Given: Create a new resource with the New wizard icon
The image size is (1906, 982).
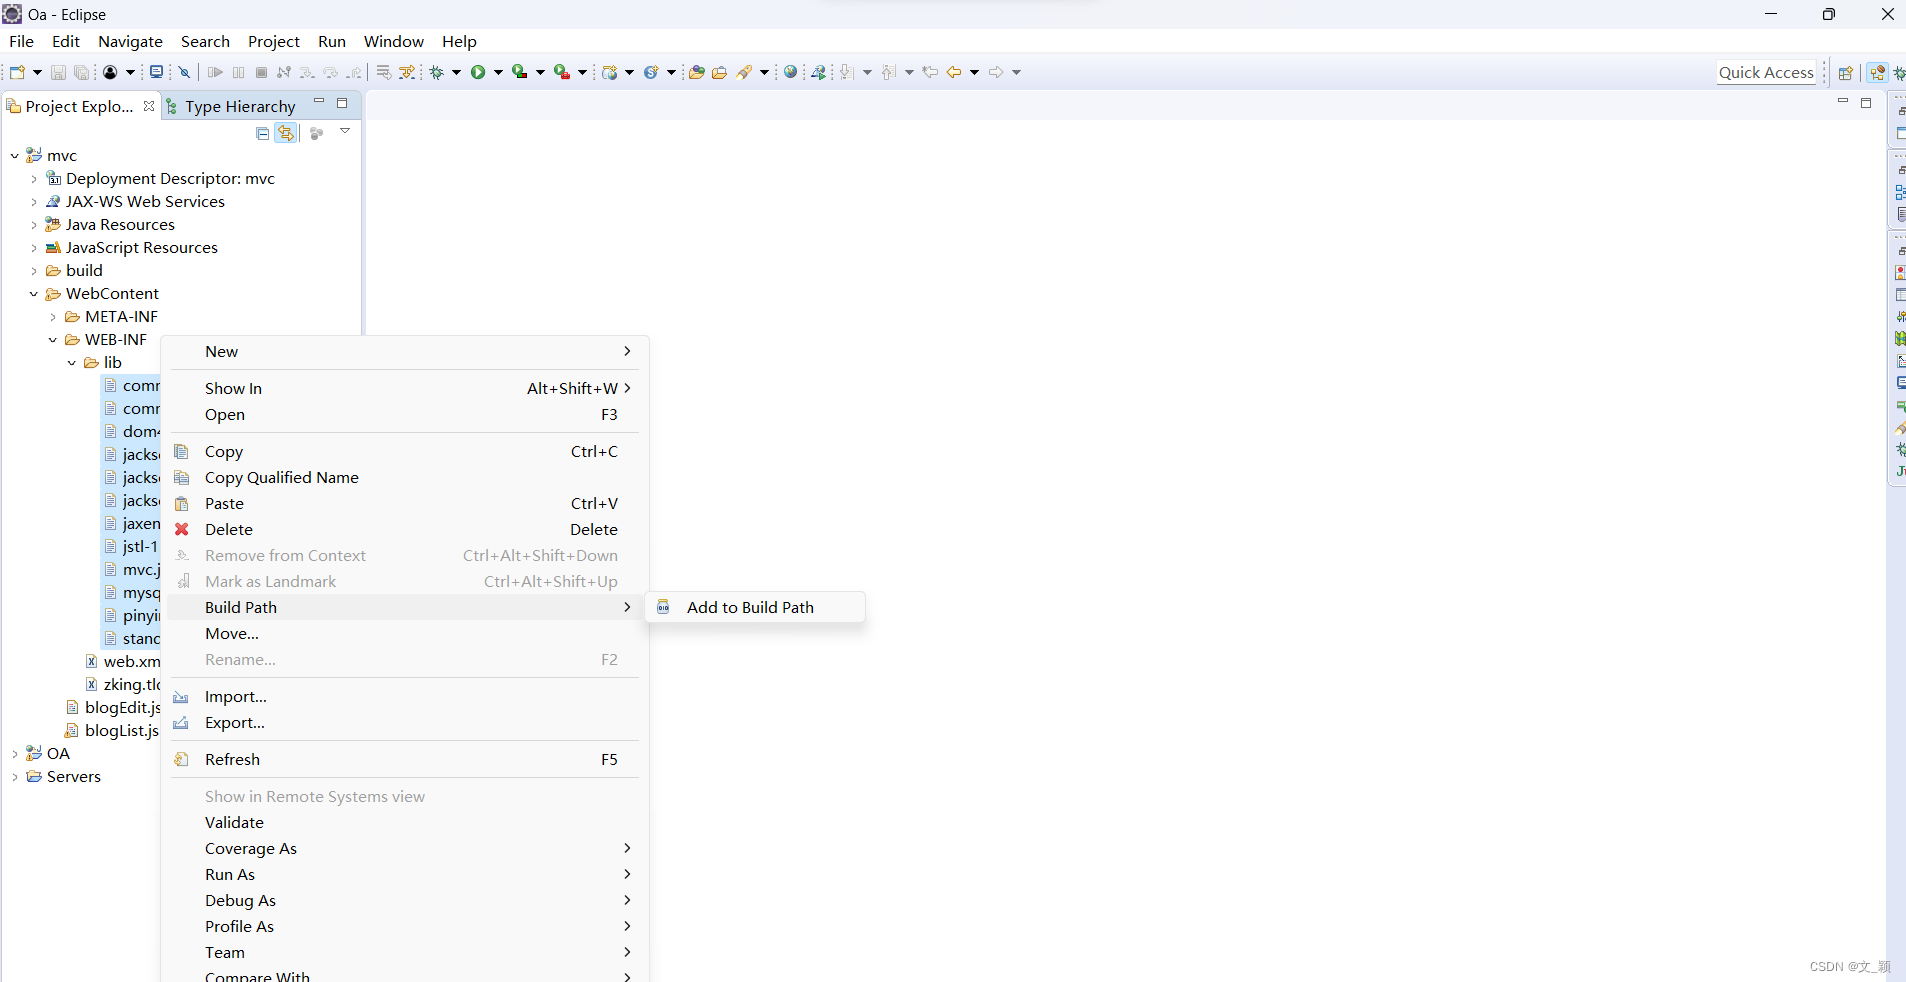Looking at the screenshot, I should (15, 72).
